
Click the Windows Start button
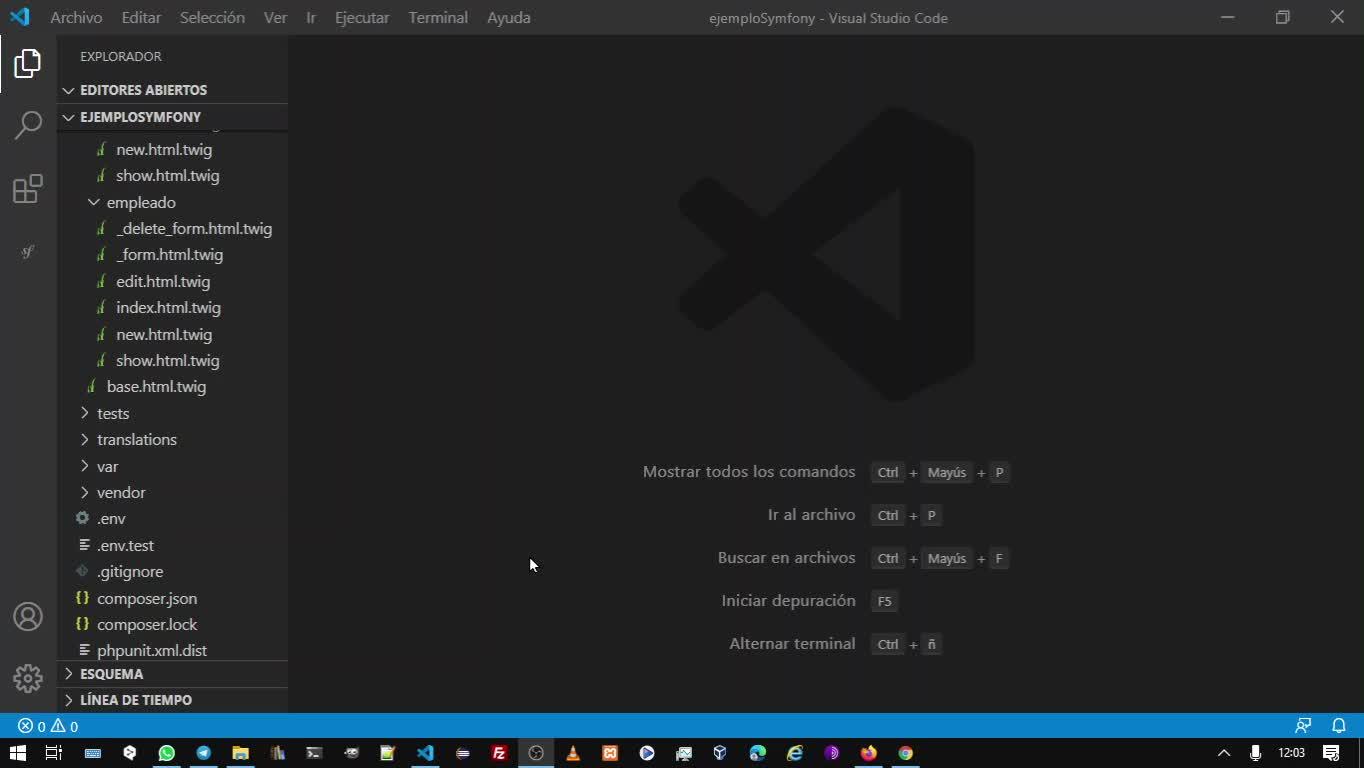tap(17, 753)
